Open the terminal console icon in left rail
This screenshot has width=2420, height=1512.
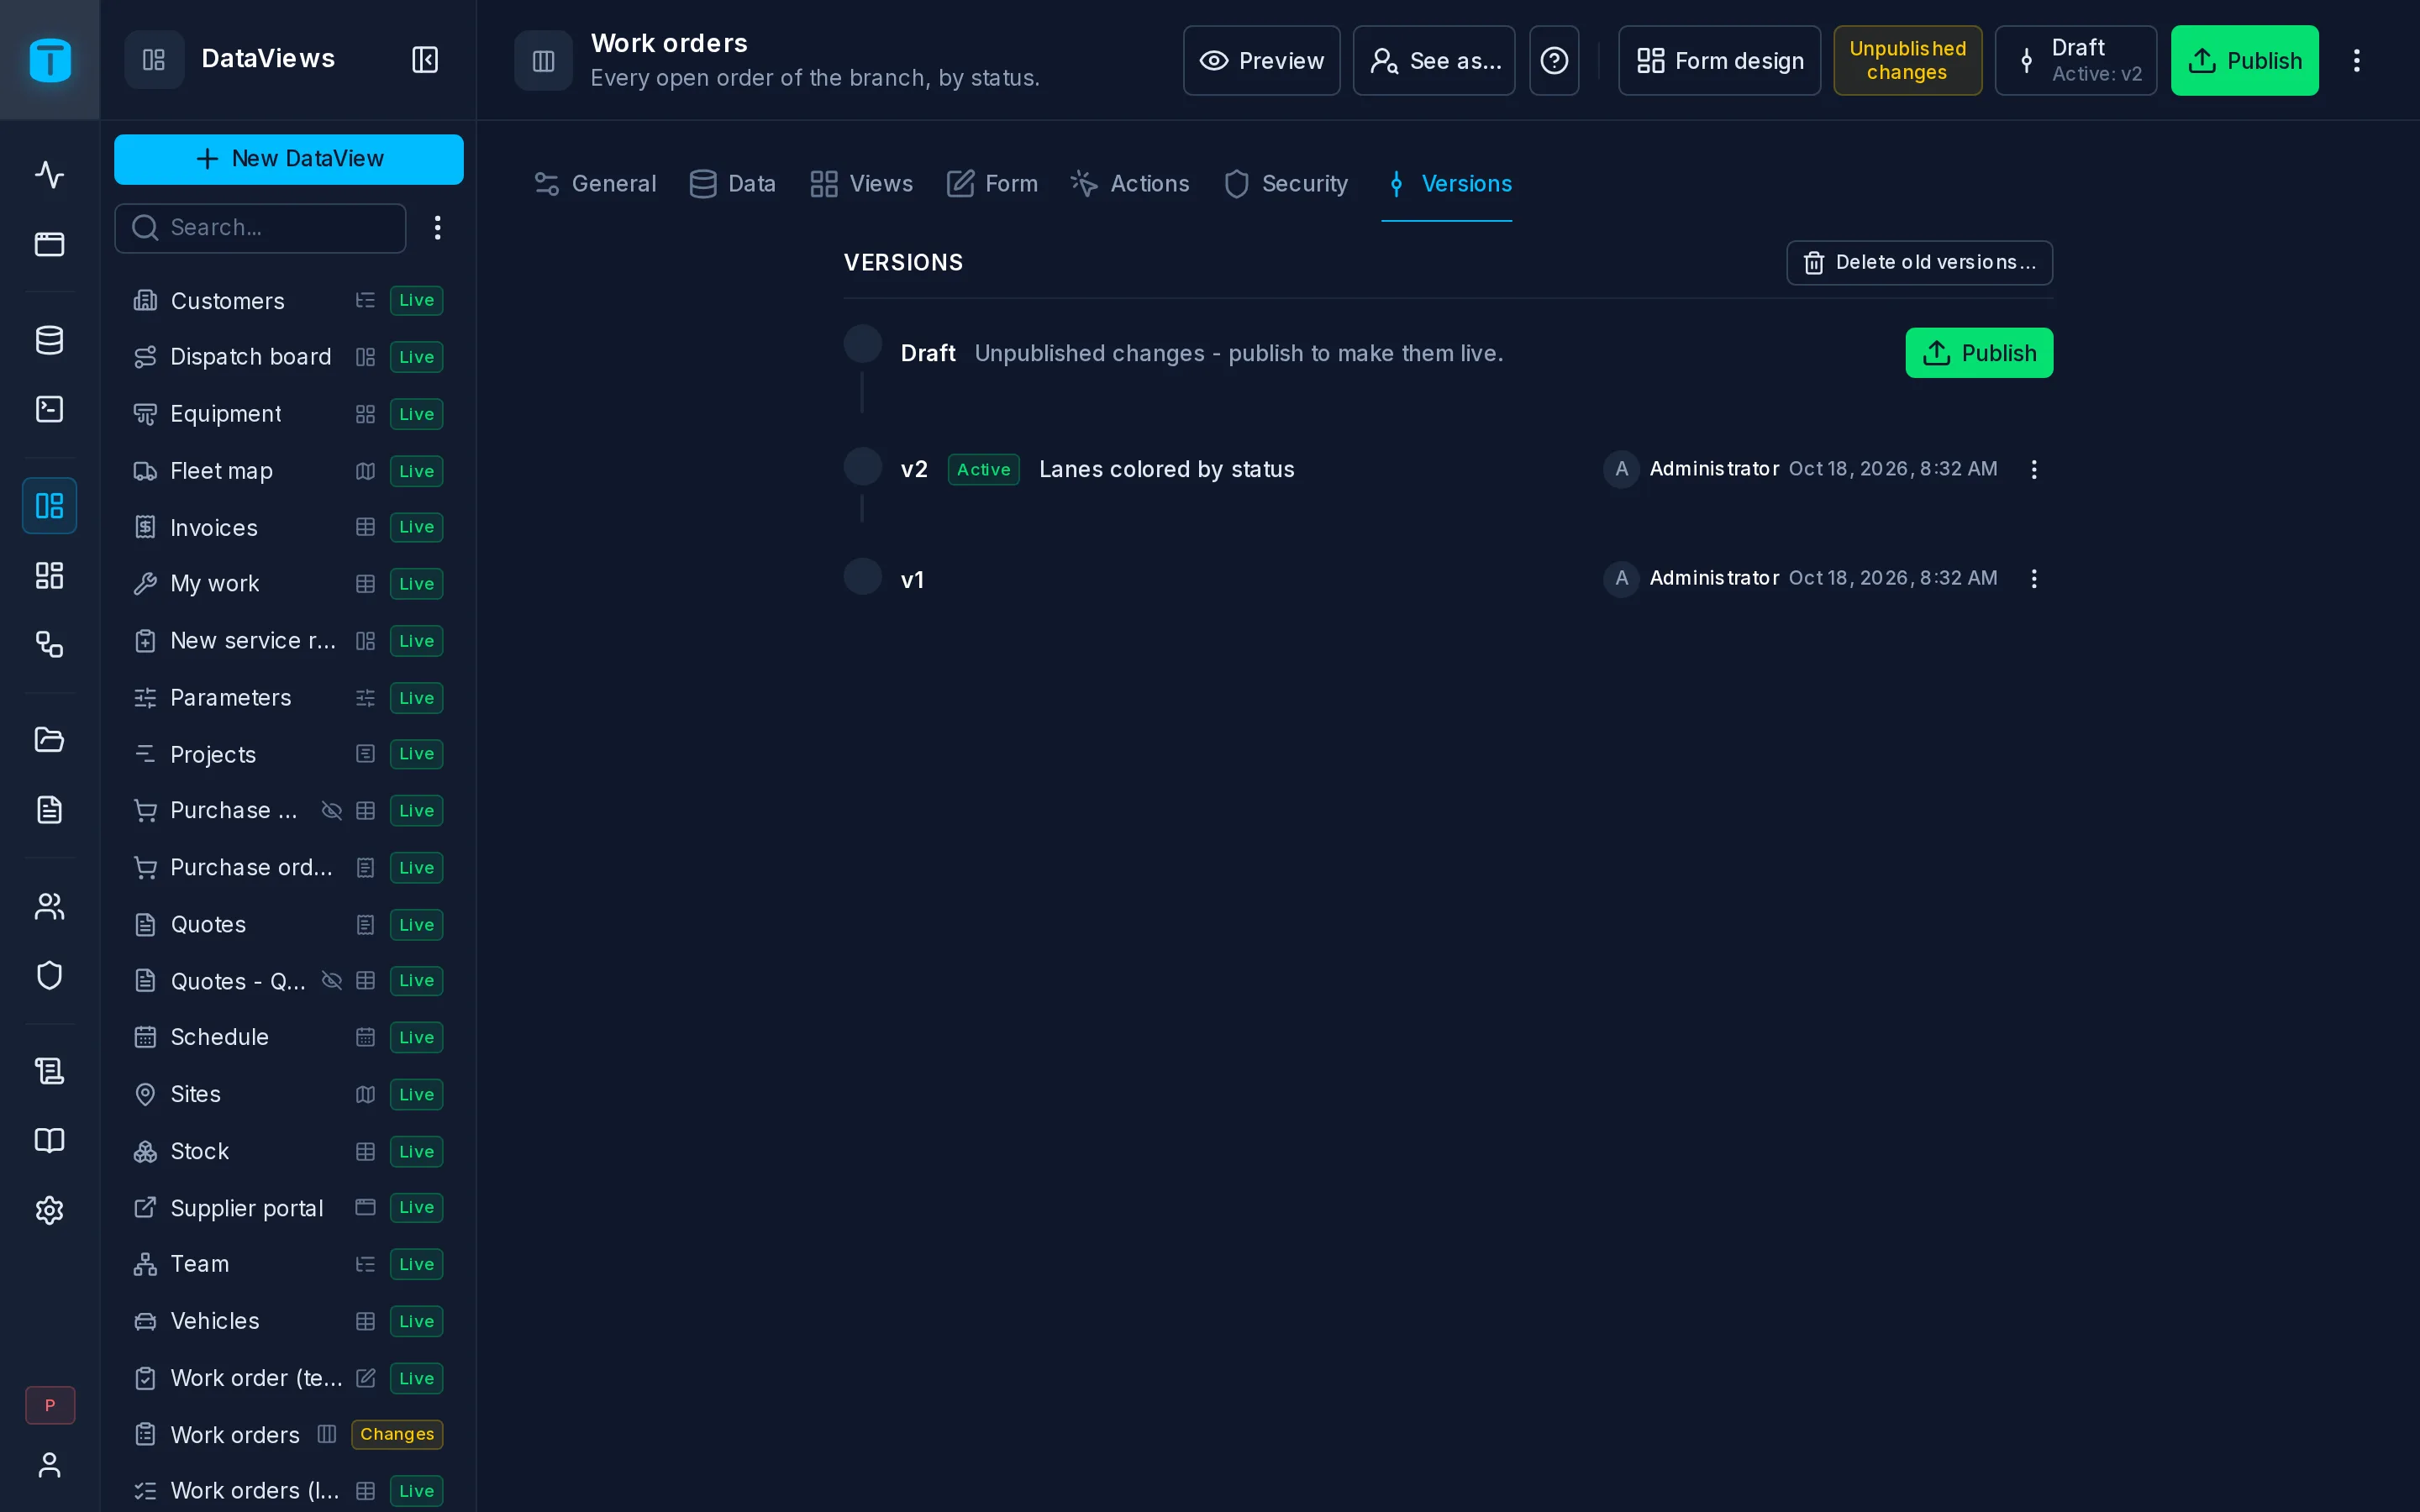[49, 409]
